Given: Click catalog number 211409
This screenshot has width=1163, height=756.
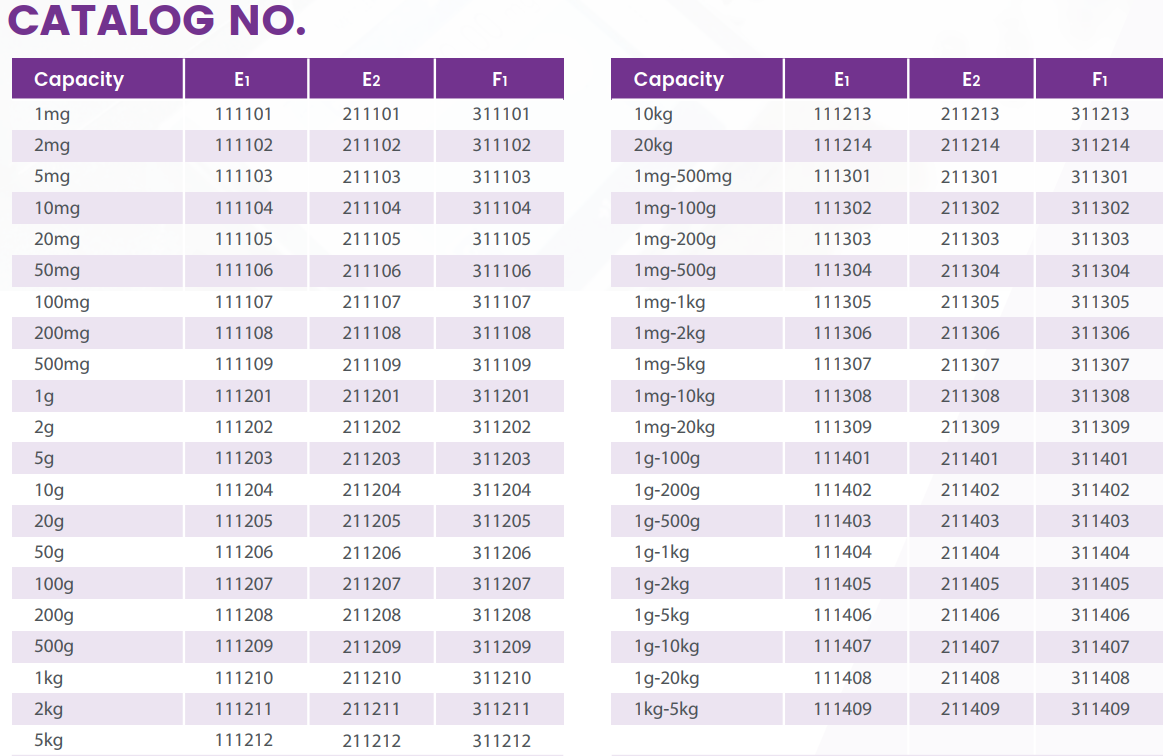Looking at the screenshot, I should pyautogui.click(x=970, y=709).
